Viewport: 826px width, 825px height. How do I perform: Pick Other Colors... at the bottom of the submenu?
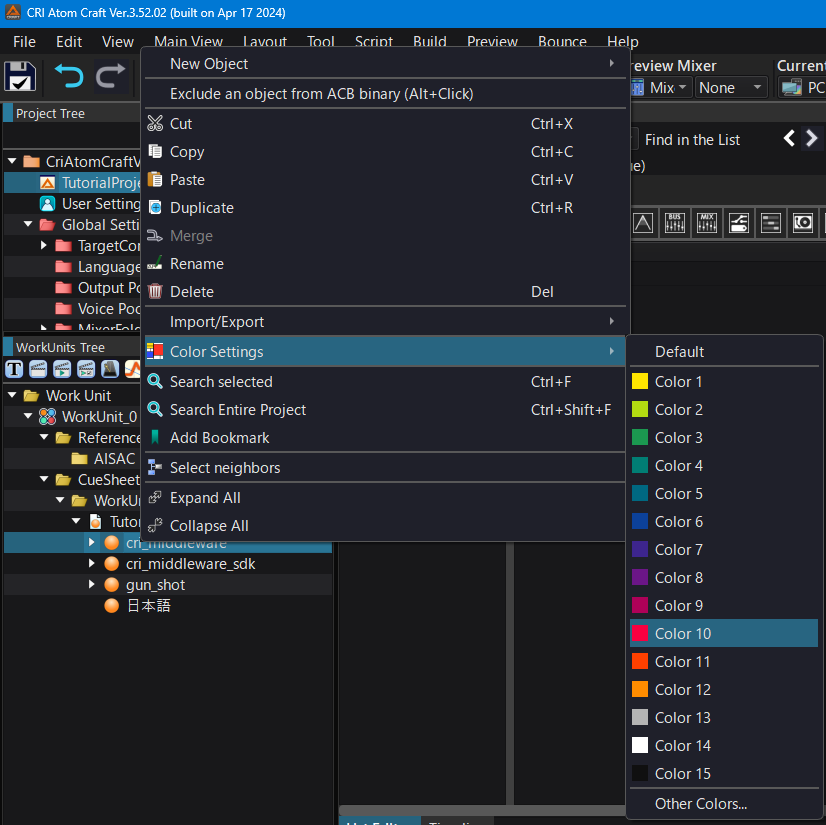coord(700,804)
